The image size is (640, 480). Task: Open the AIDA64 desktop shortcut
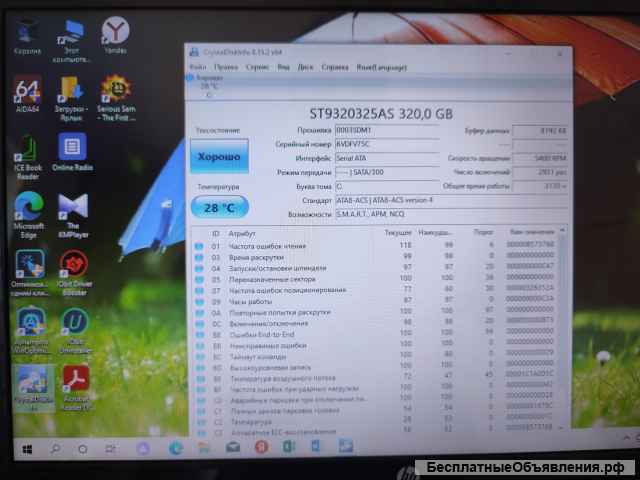pos(27,94)
